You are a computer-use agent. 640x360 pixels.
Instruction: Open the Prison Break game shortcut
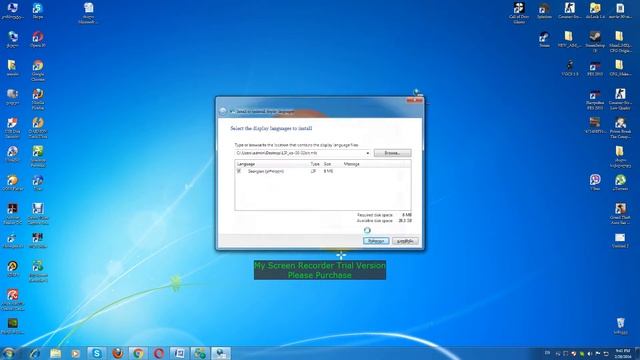click(x=620, y=127)
